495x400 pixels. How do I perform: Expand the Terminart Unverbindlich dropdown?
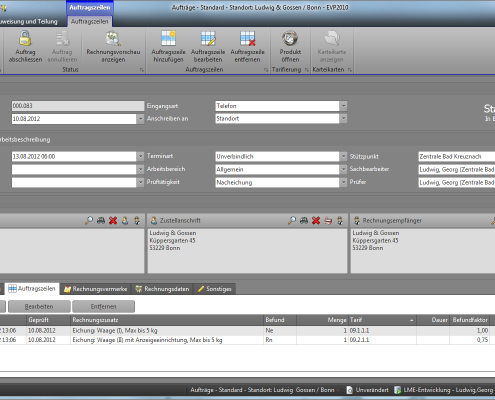[343, 156]
